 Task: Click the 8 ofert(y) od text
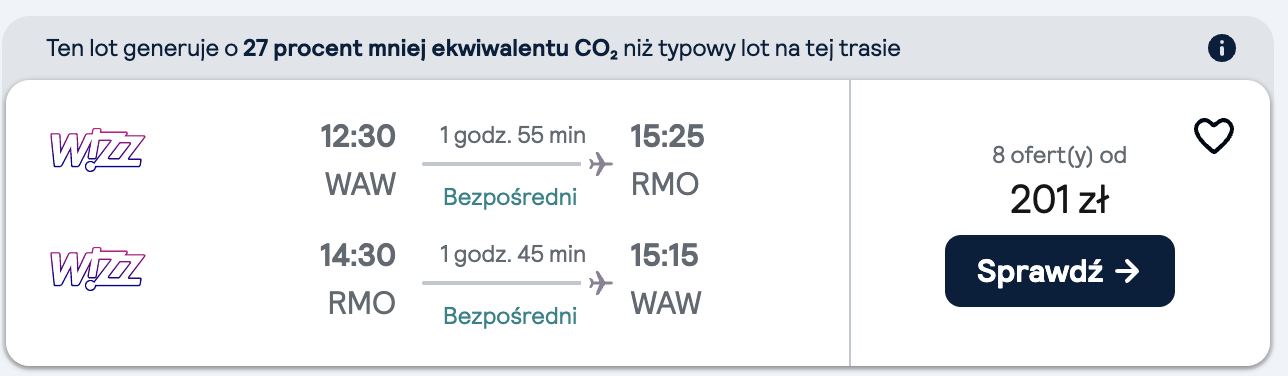pyautogui.click(x=1059, y=156)
